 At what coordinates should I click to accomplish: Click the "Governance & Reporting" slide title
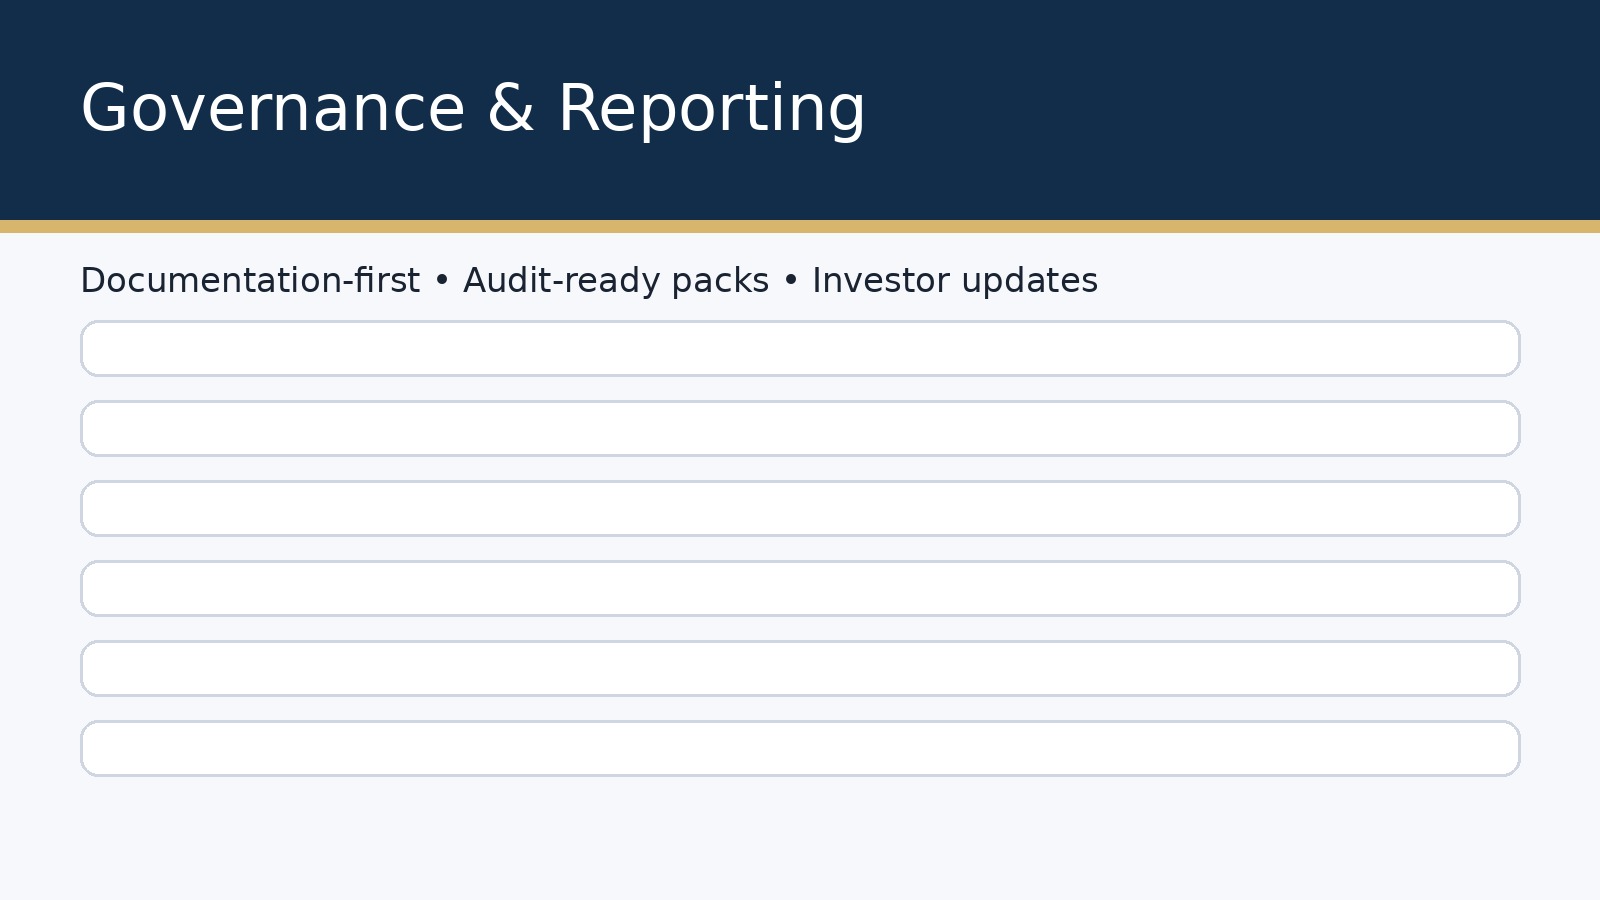pyautogui.click(x=472, y=109)
